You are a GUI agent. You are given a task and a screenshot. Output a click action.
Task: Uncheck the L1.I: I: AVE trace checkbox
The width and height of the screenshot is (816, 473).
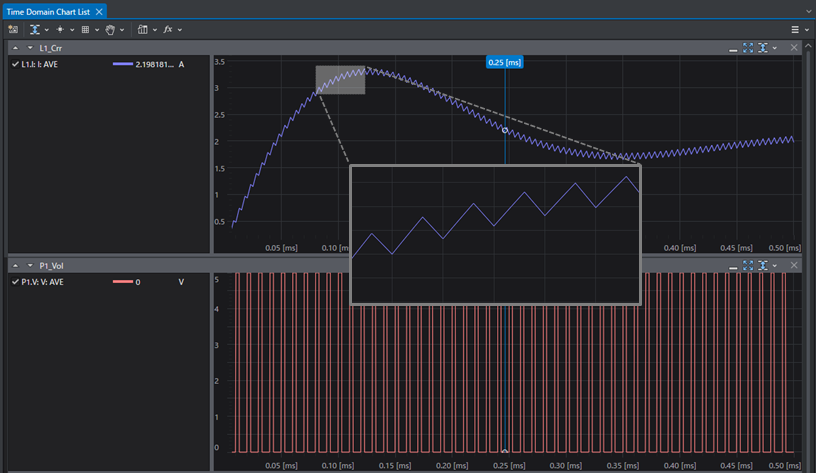pos(15,64)
